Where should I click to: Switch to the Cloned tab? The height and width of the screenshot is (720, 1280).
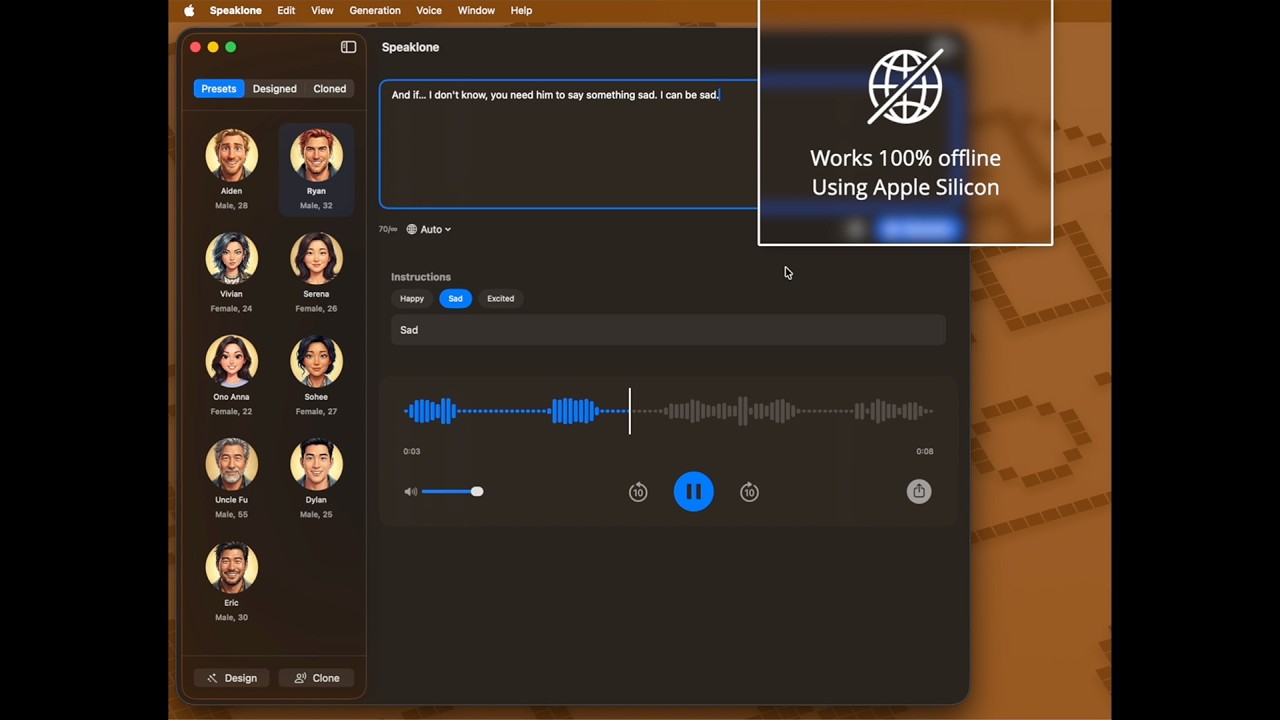pos(330,89)
